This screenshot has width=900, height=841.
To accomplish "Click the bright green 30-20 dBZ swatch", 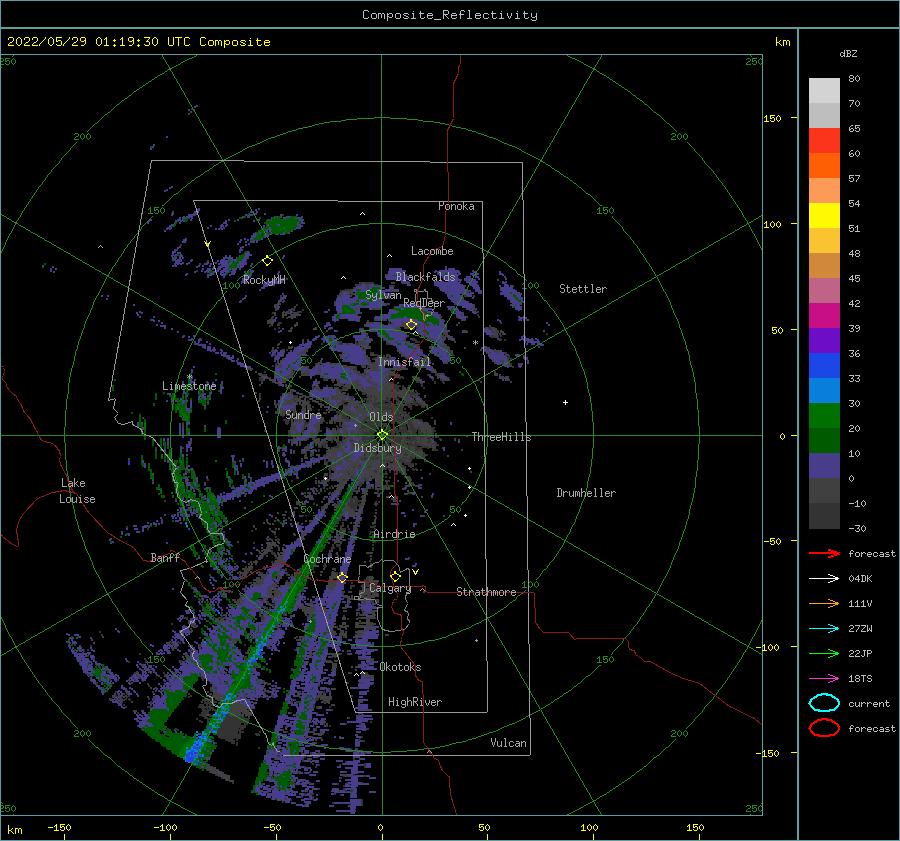I will [x=824, y=416].
